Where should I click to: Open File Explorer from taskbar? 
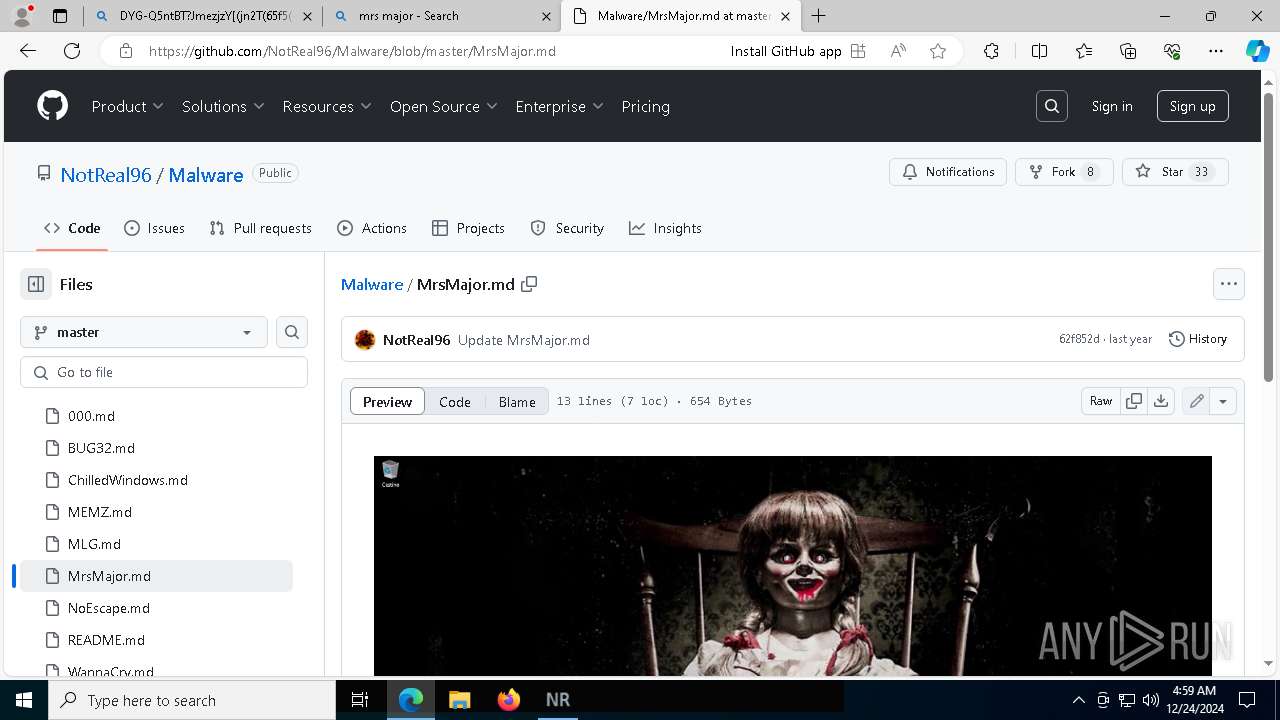pyautogui.click(x=460, y=700)
